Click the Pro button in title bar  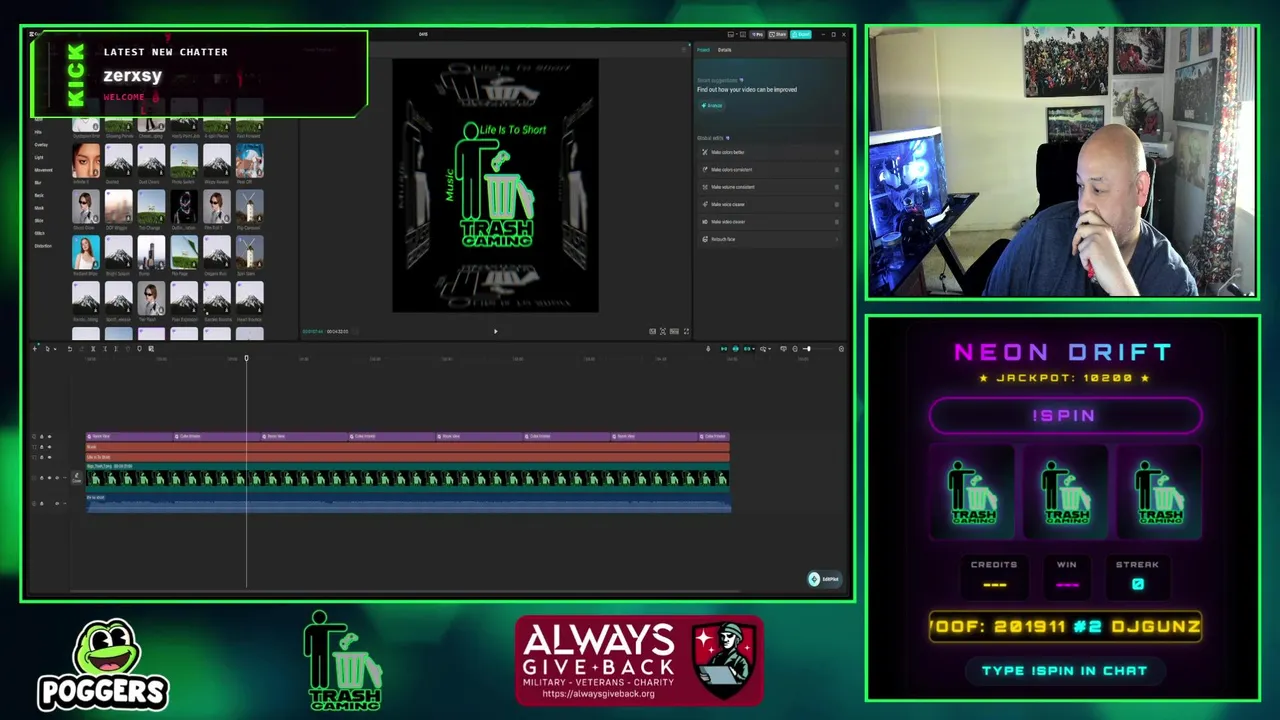tap(757, 34)
